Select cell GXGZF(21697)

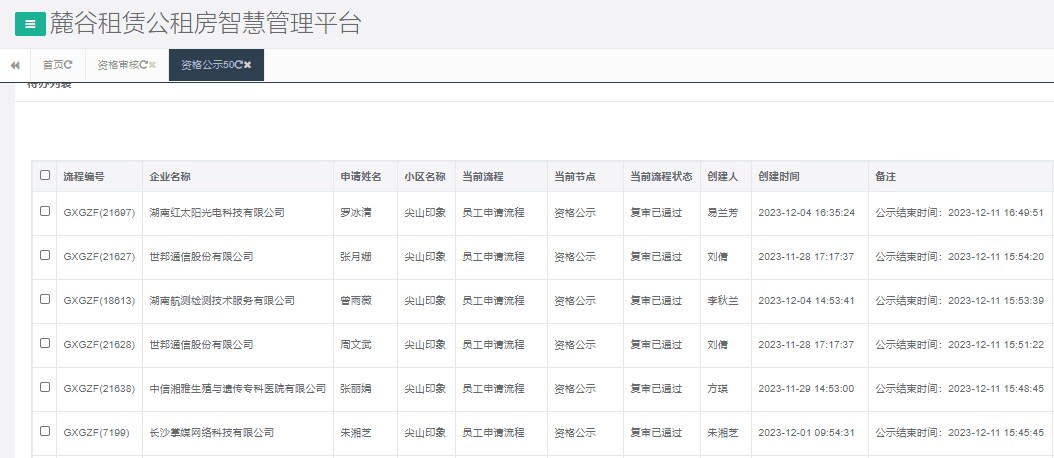tap(99, 213)
